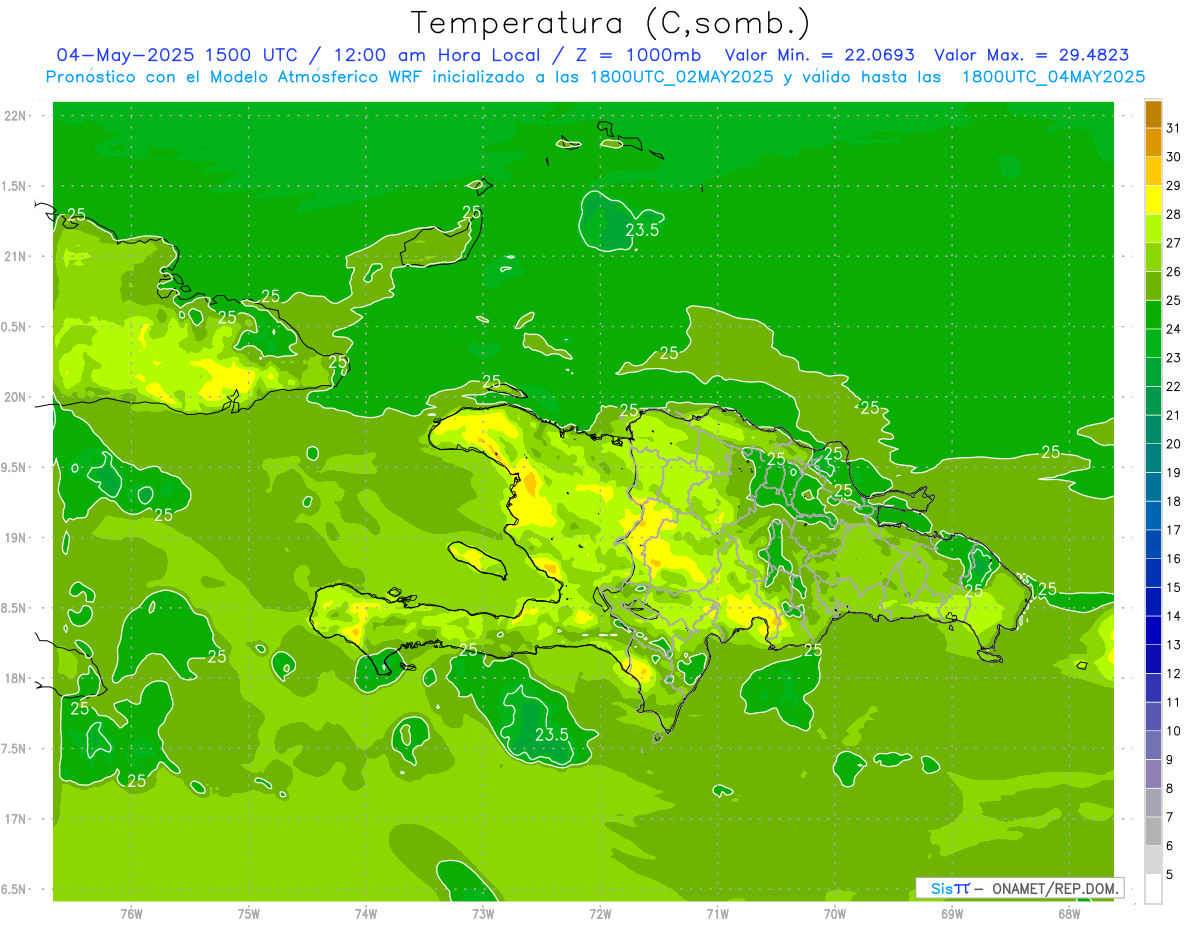Click the '21N' latitude axis label
Screen dimensions: 1200x927
point(15,257)
